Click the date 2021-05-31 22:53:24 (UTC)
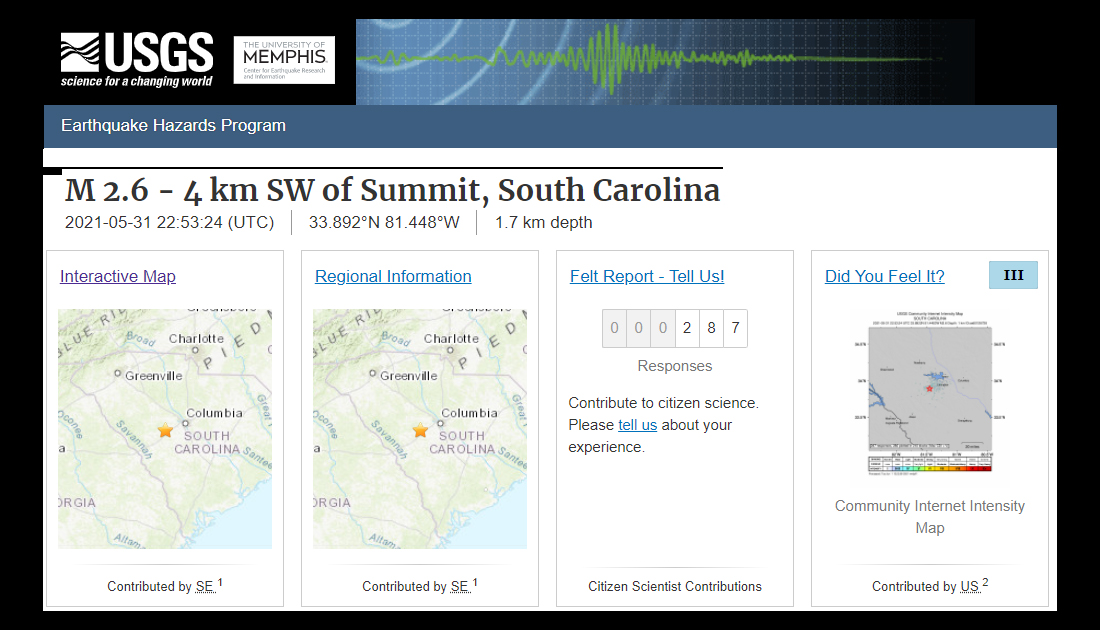This screenshot has height=630, width=1100. 170,222
